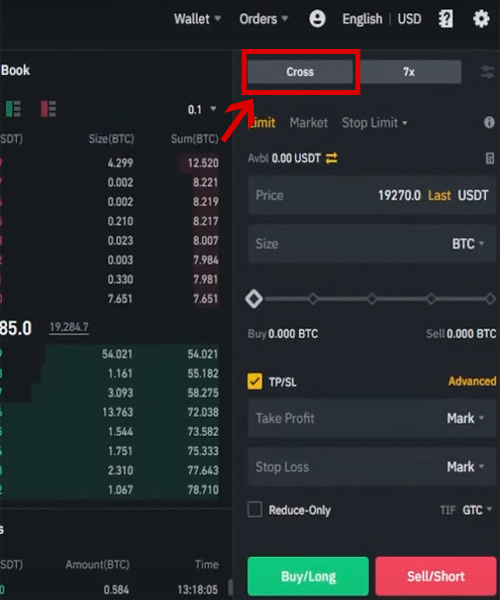
Task: Show buy orders only in order book
Action: pos(13,109)
